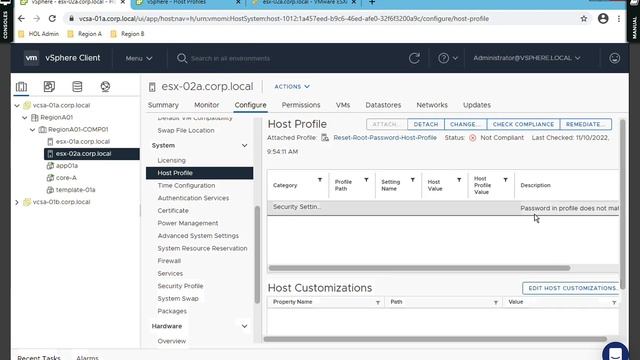Open the HOL Admin bookmark folder
Screen dimensions: 640x360
point(39,34)
